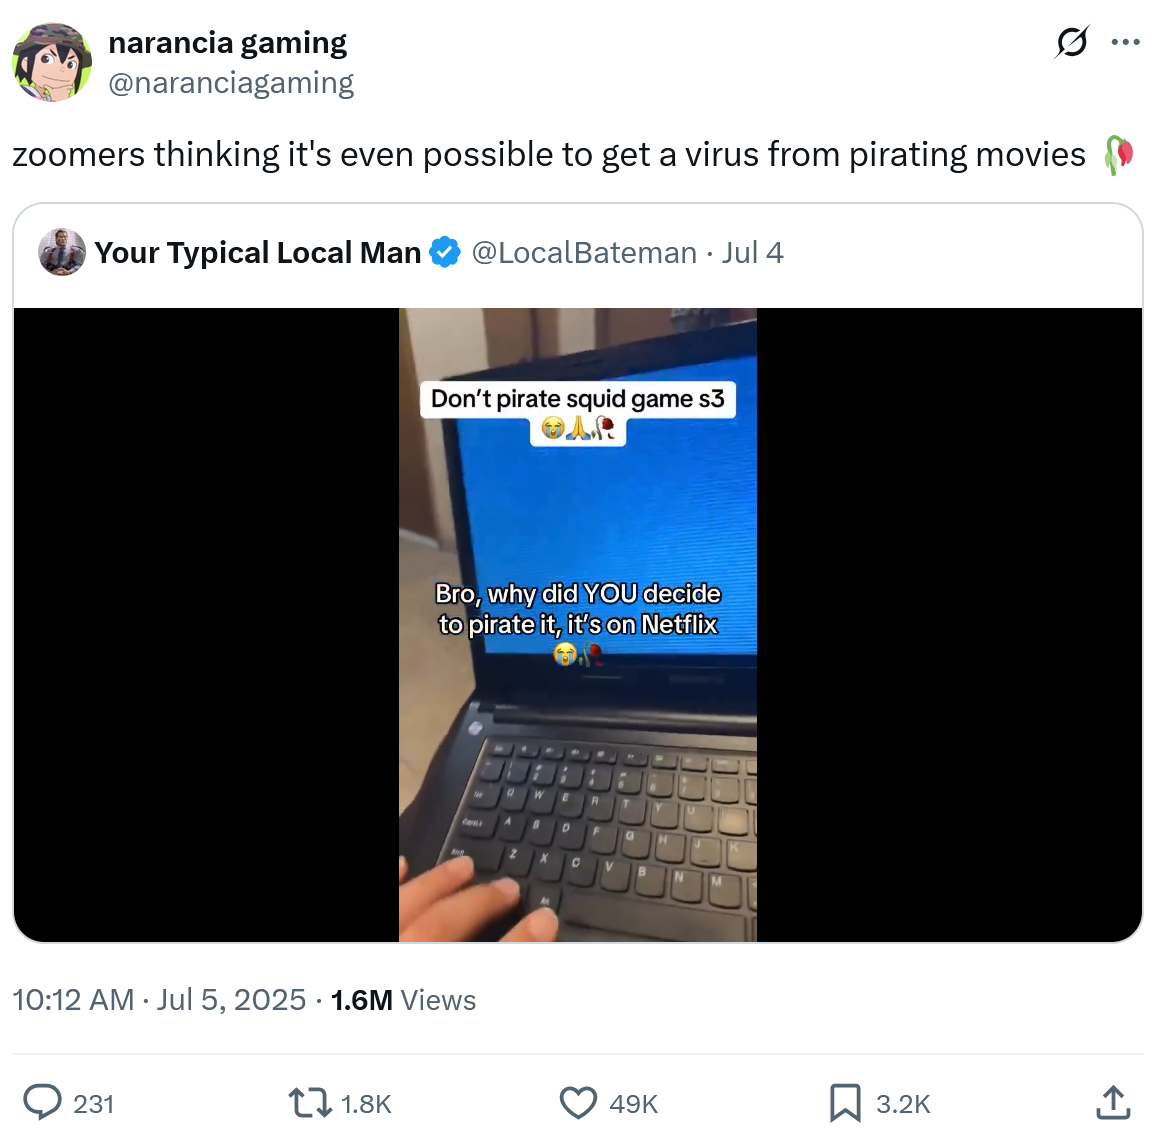
Task: Open Your Typical Local Man avatar
Action: coord(62,252)
